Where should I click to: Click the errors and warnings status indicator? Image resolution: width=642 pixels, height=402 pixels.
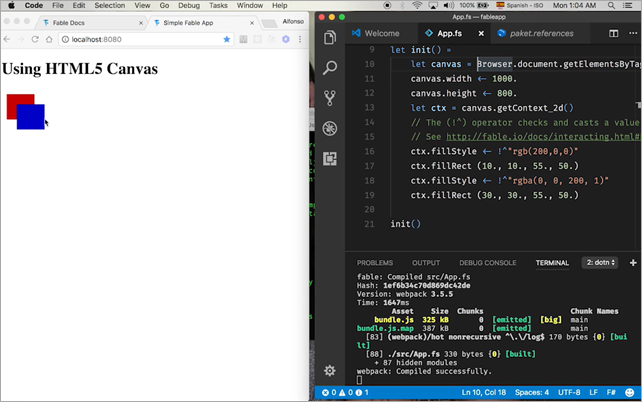pos(345,393)
